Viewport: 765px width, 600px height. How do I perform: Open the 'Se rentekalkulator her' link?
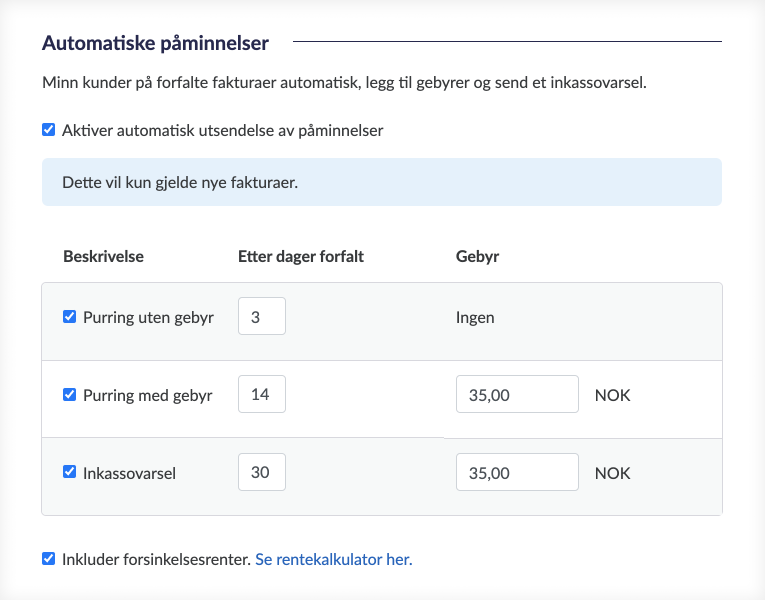[333, 560]
